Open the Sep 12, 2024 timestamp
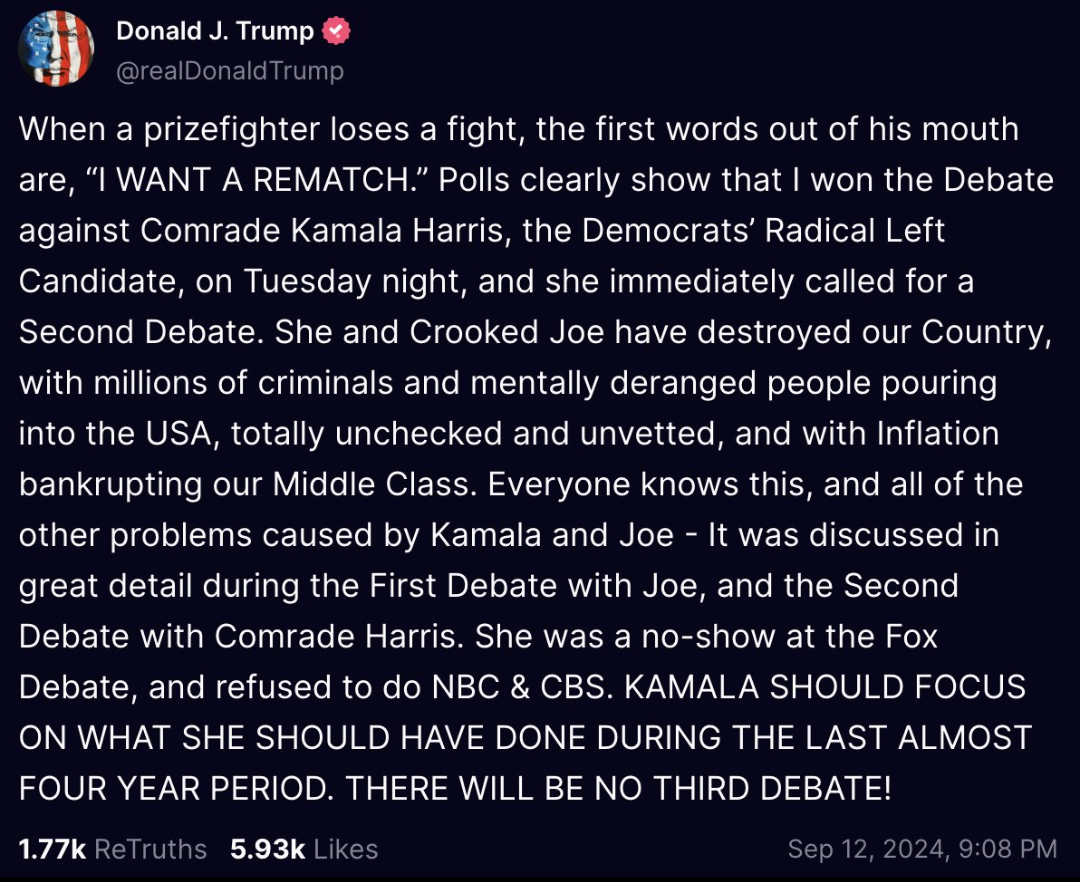 point(864,849)
